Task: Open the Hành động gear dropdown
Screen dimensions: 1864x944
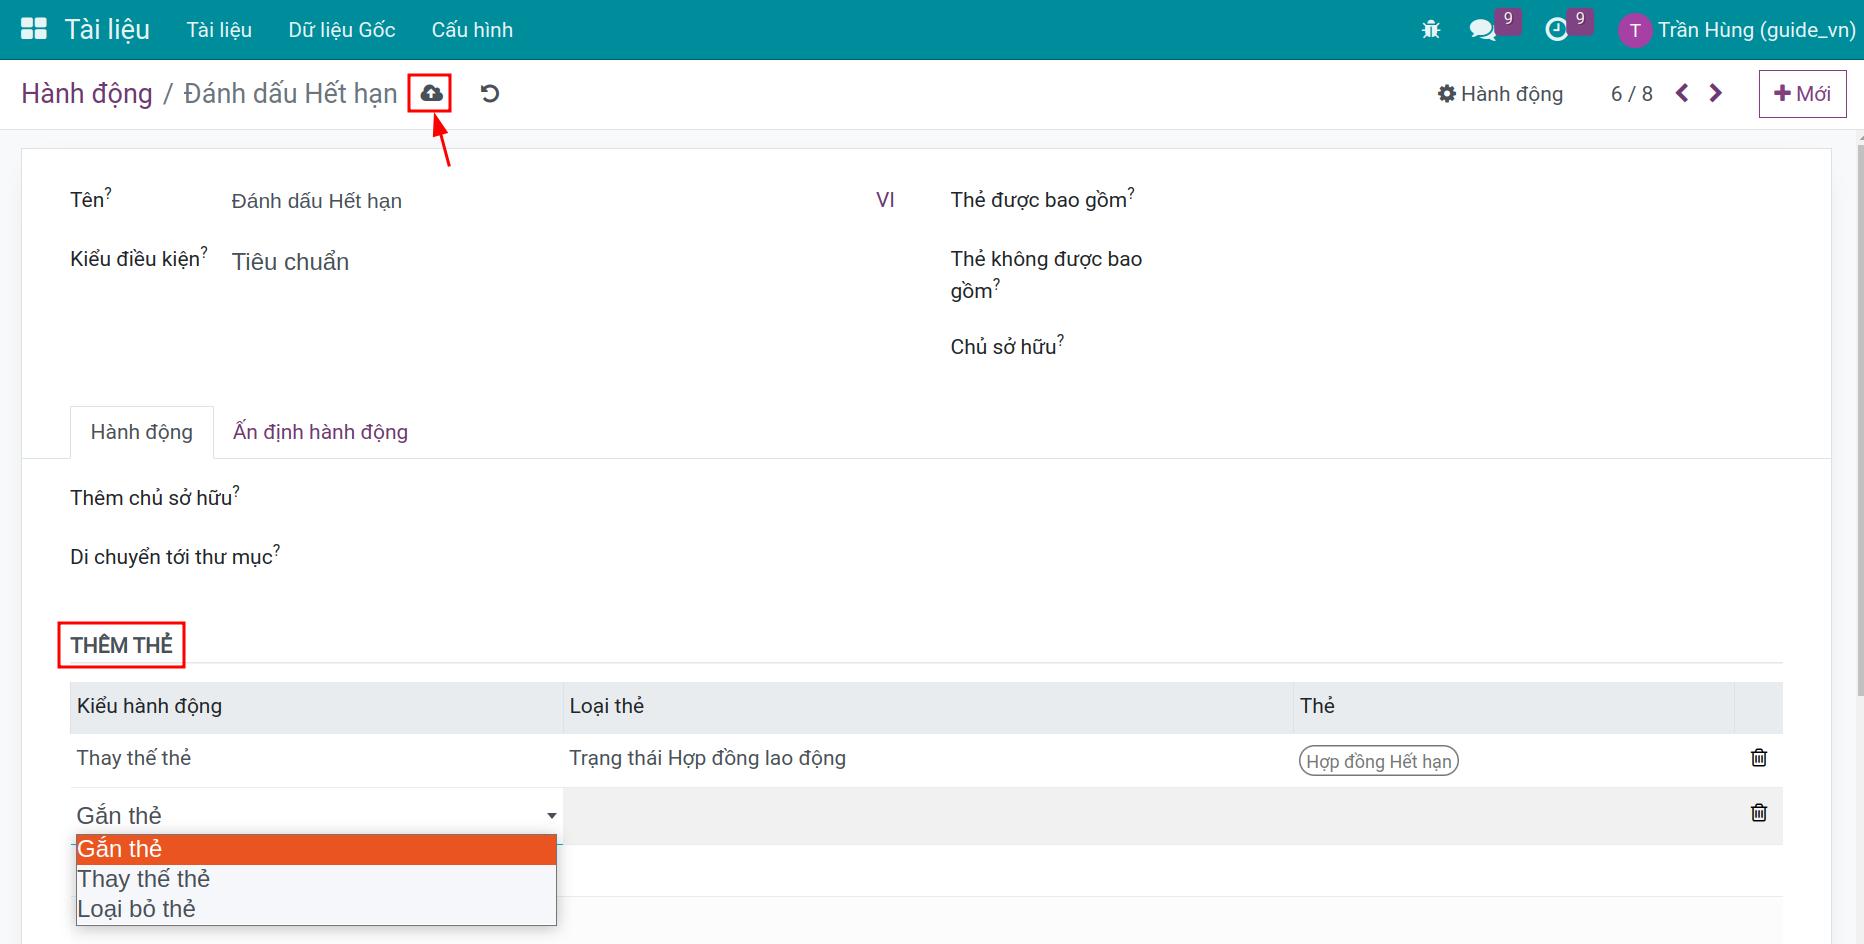Action: pos(1500,94)
